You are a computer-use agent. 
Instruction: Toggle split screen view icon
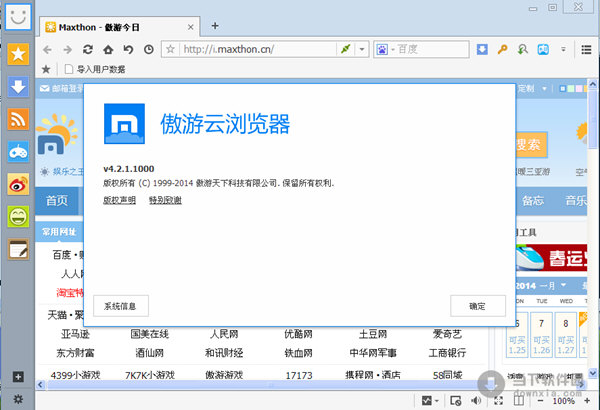[x=519, y=400]
